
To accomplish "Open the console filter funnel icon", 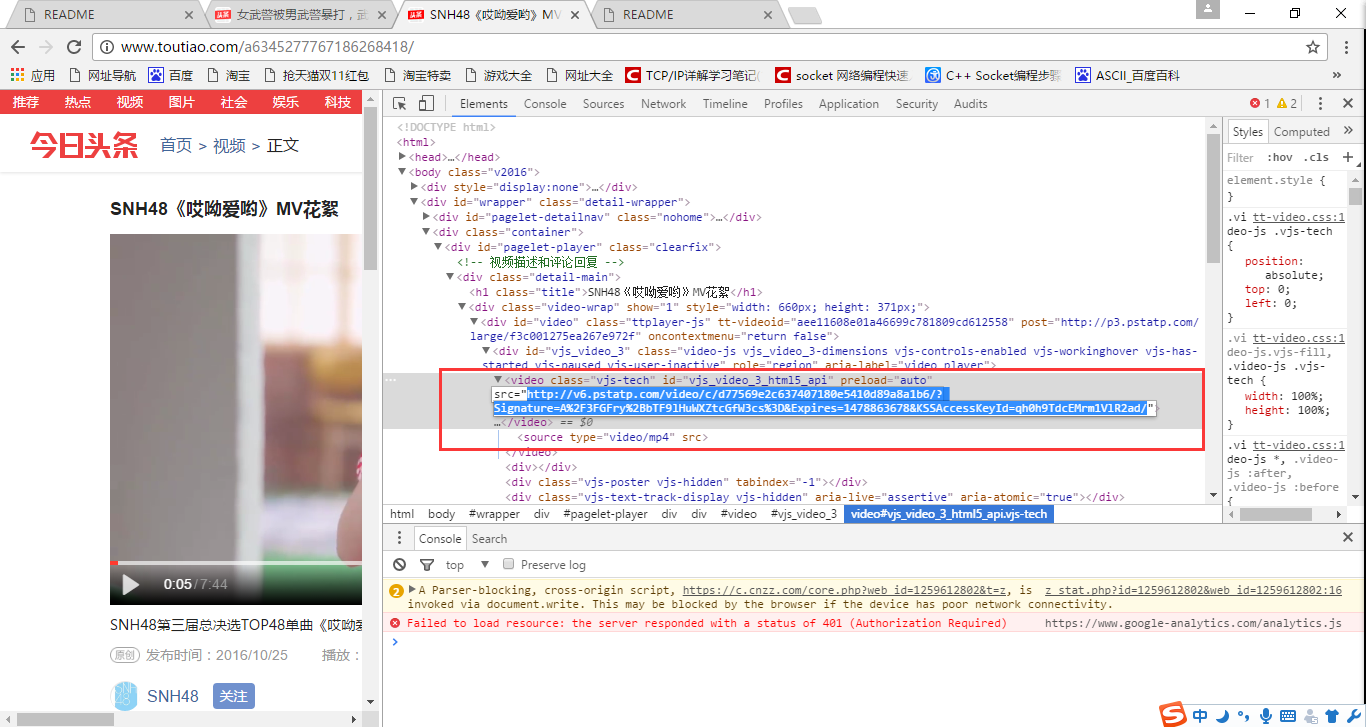I will (426, 565).
